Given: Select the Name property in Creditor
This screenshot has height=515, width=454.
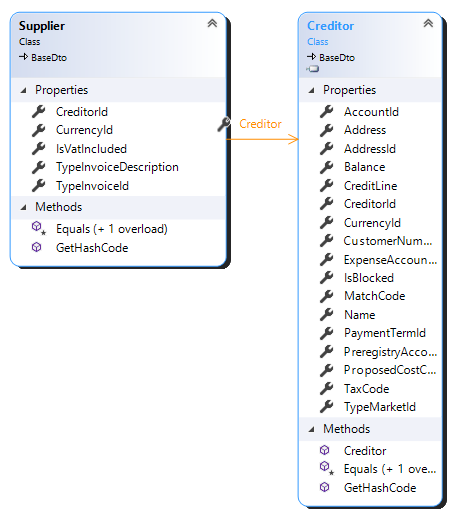Looking at the screenshot, I should point(360,315).
